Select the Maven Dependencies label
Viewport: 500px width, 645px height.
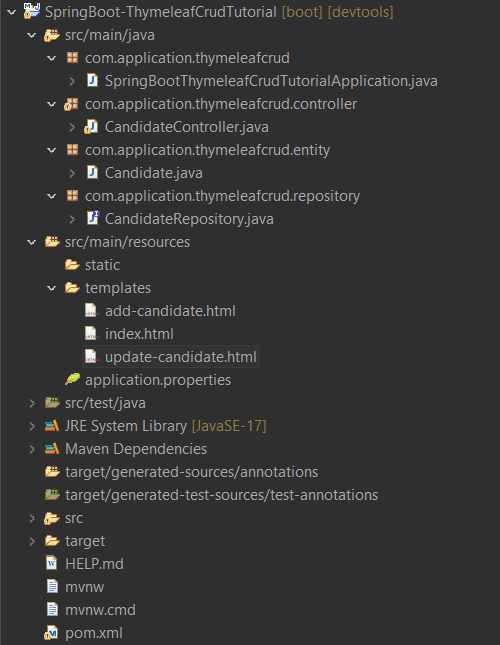pos(136,449)
